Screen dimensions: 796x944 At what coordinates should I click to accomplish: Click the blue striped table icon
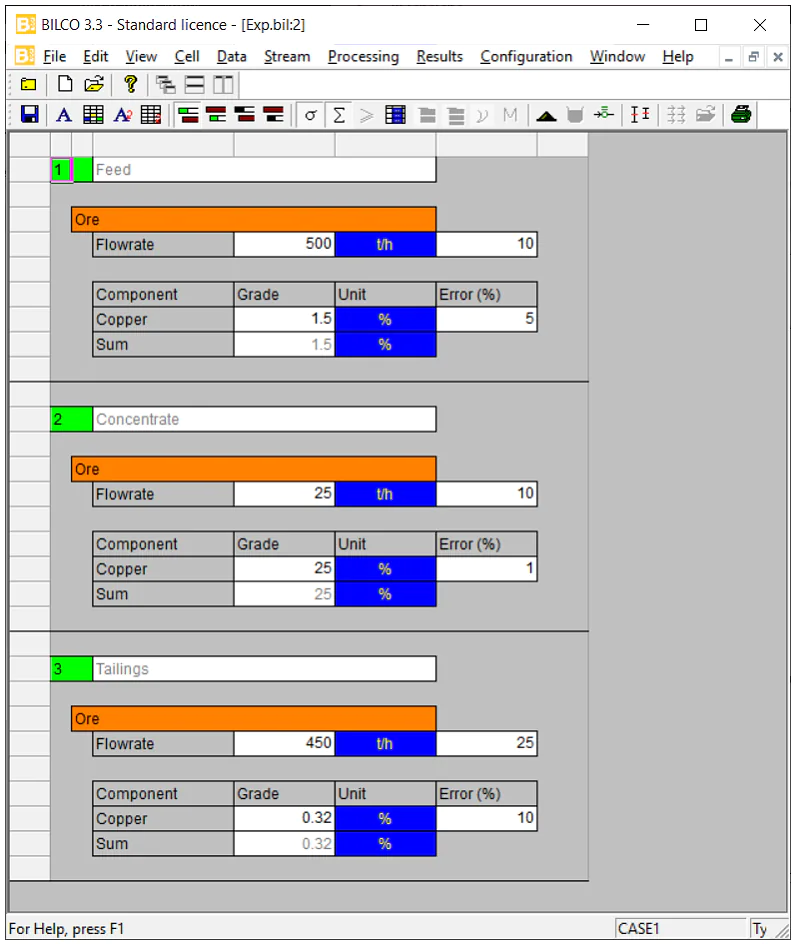coord(396,114)
